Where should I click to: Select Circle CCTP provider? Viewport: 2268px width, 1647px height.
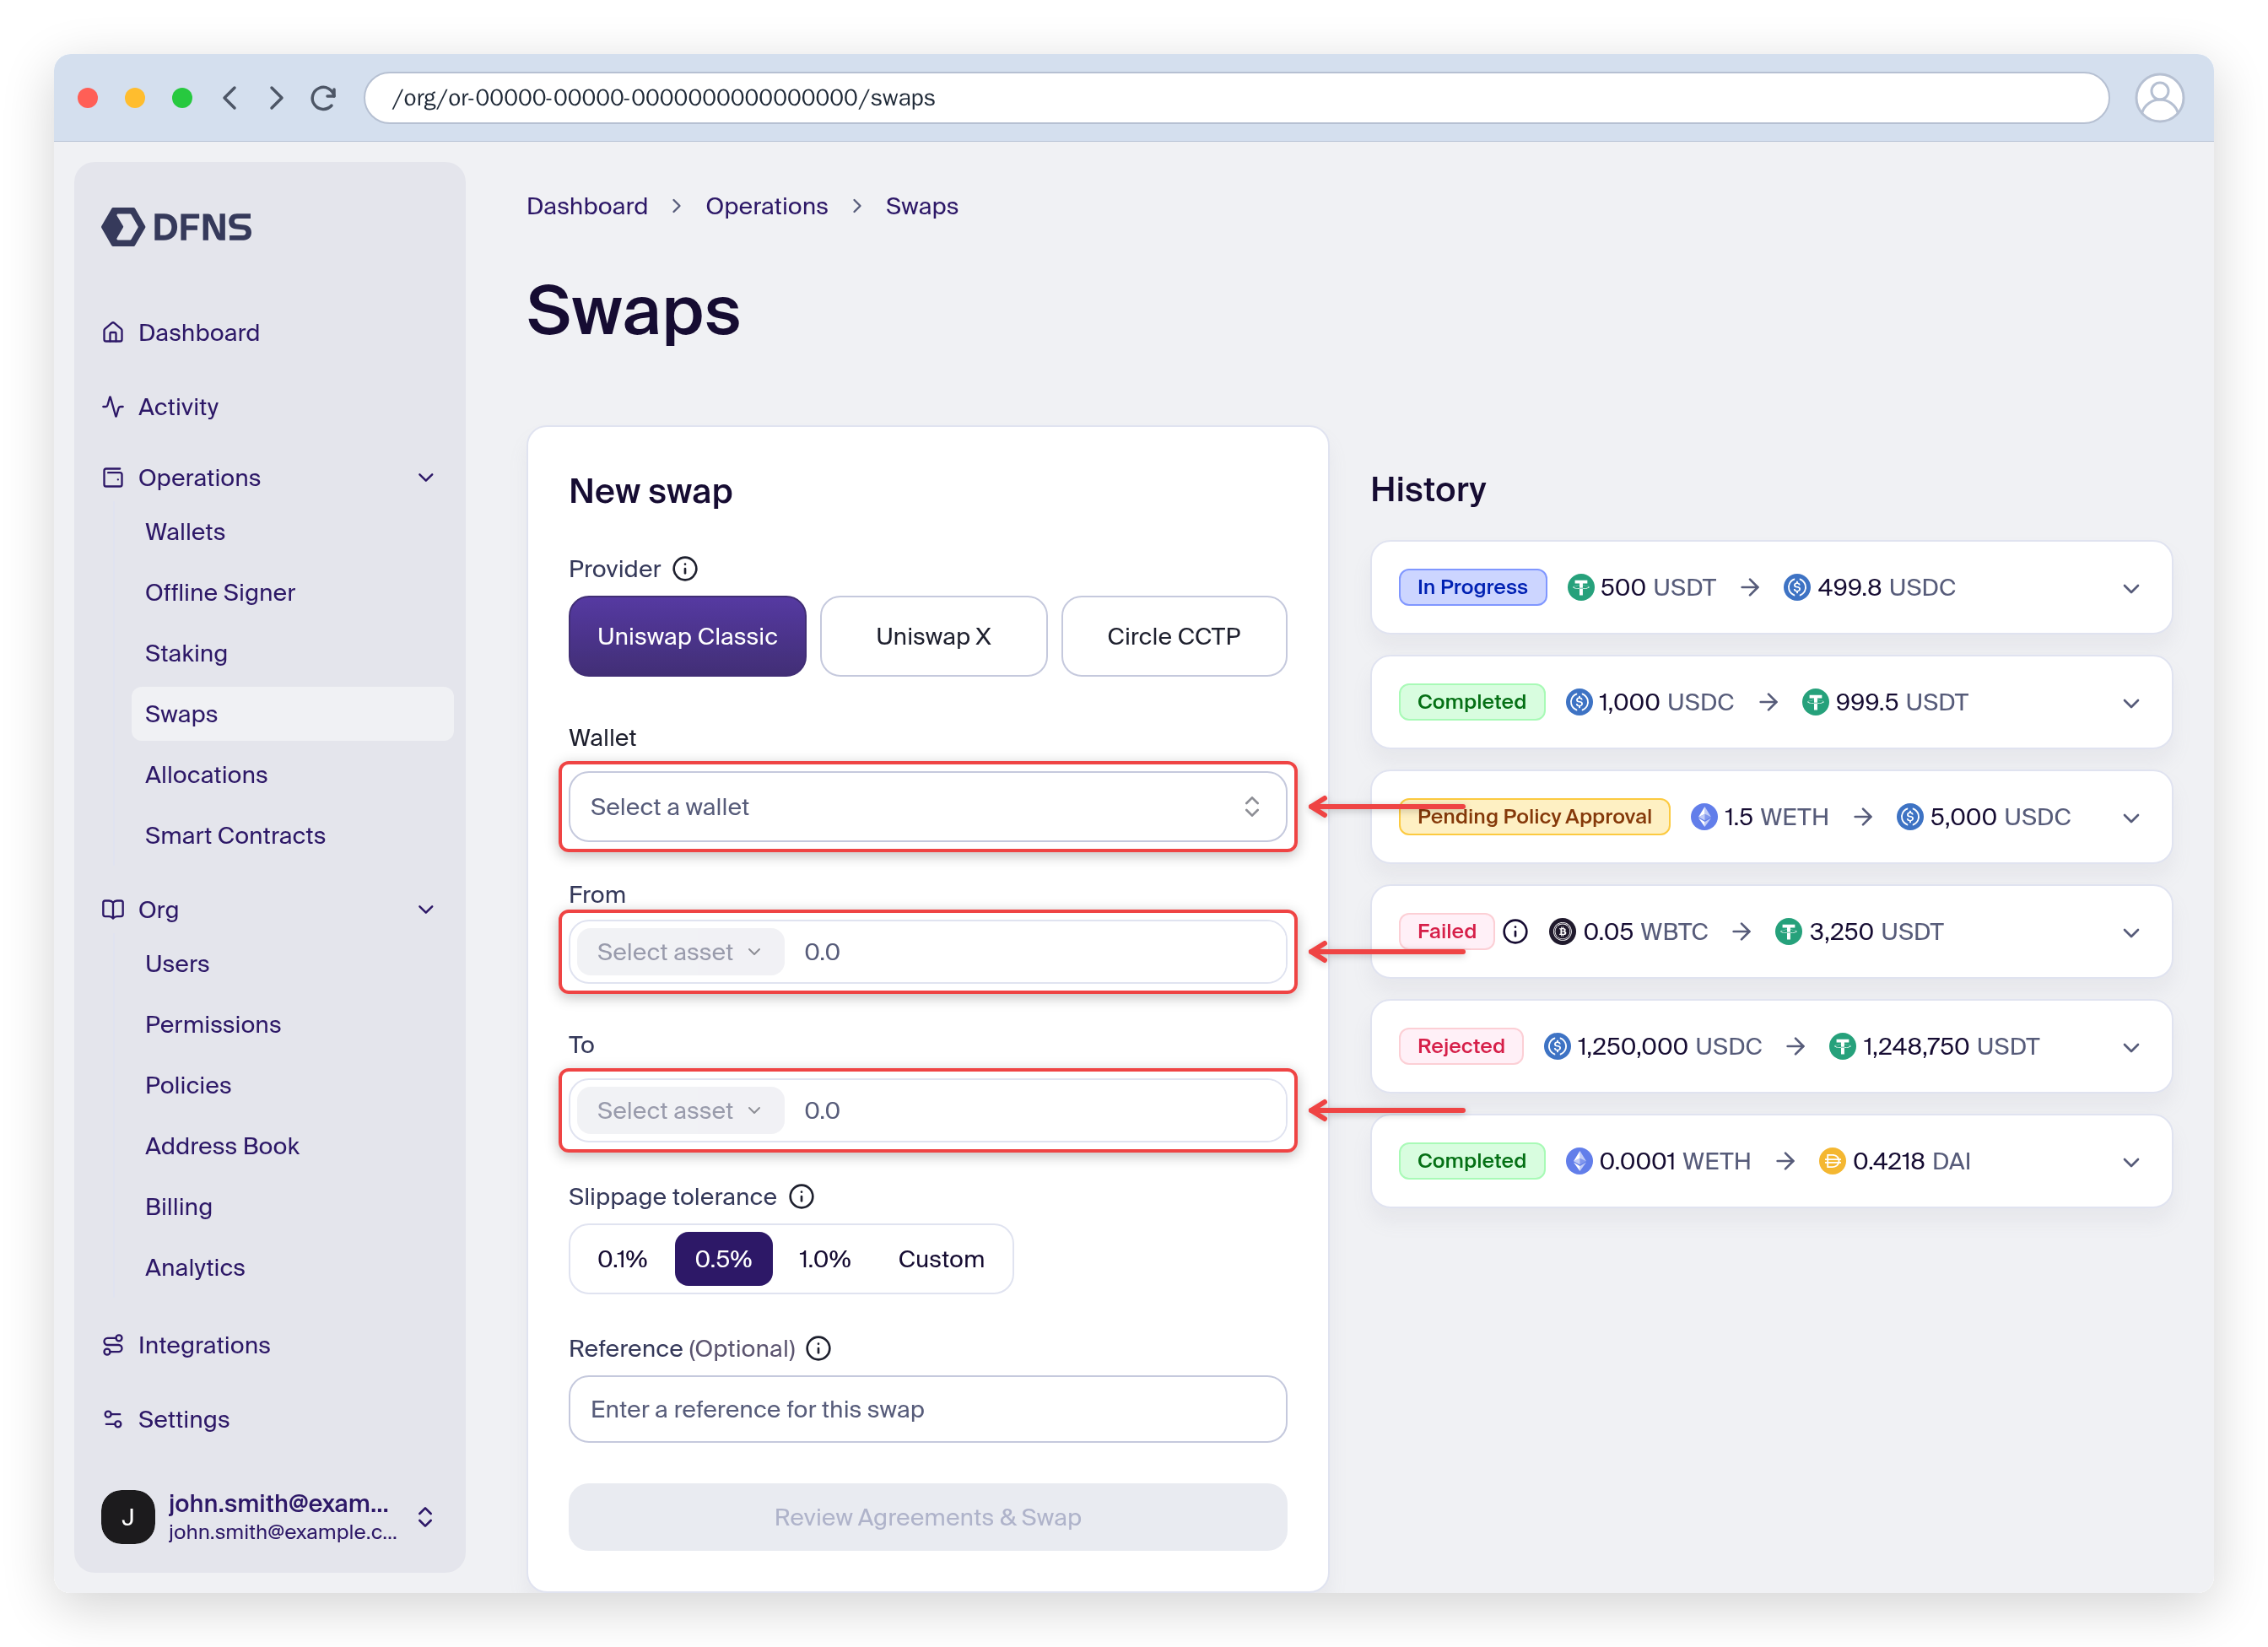[x=1173, y=637]
